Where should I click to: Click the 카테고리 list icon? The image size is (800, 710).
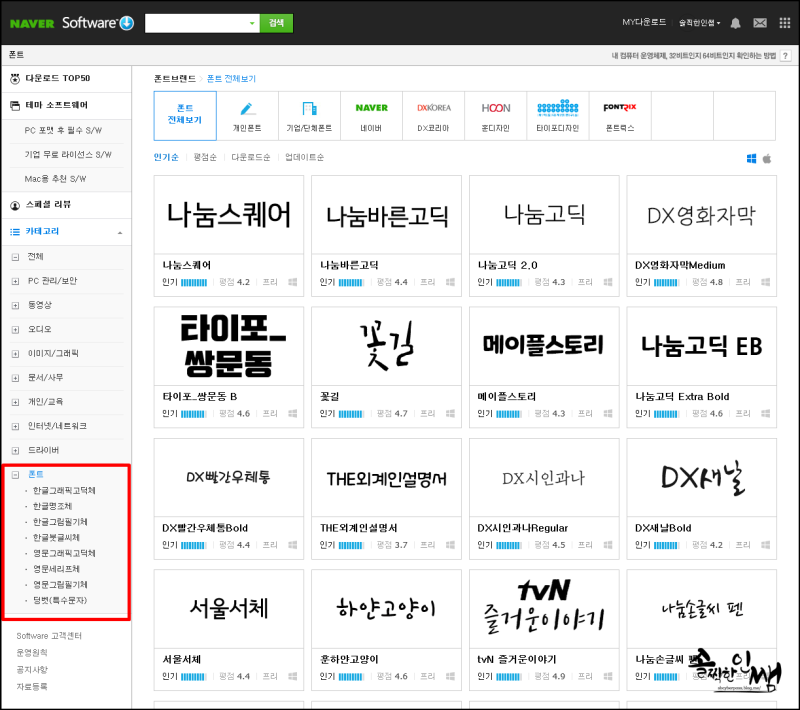(x=15, y=232)
